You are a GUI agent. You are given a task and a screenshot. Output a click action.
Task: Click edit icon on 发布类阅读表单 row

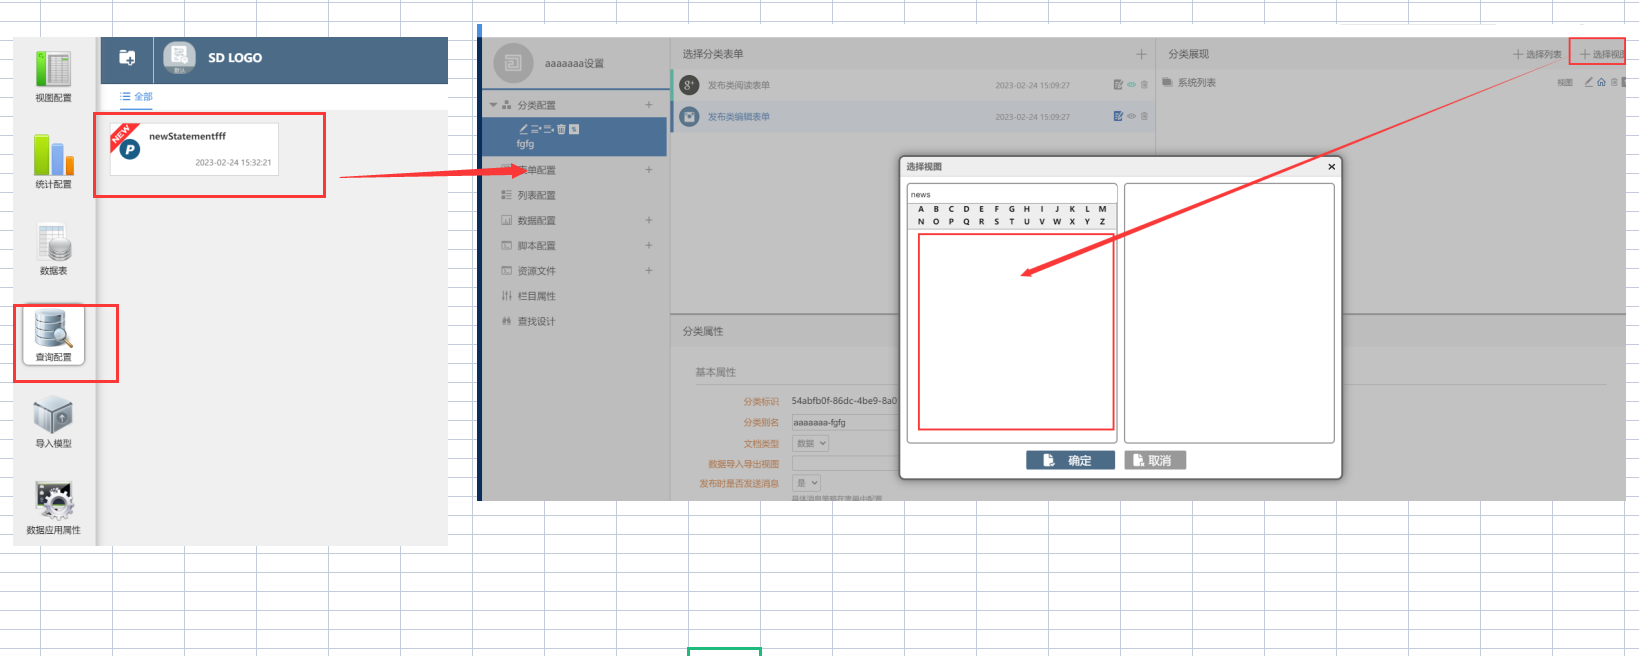(1118, 85)
